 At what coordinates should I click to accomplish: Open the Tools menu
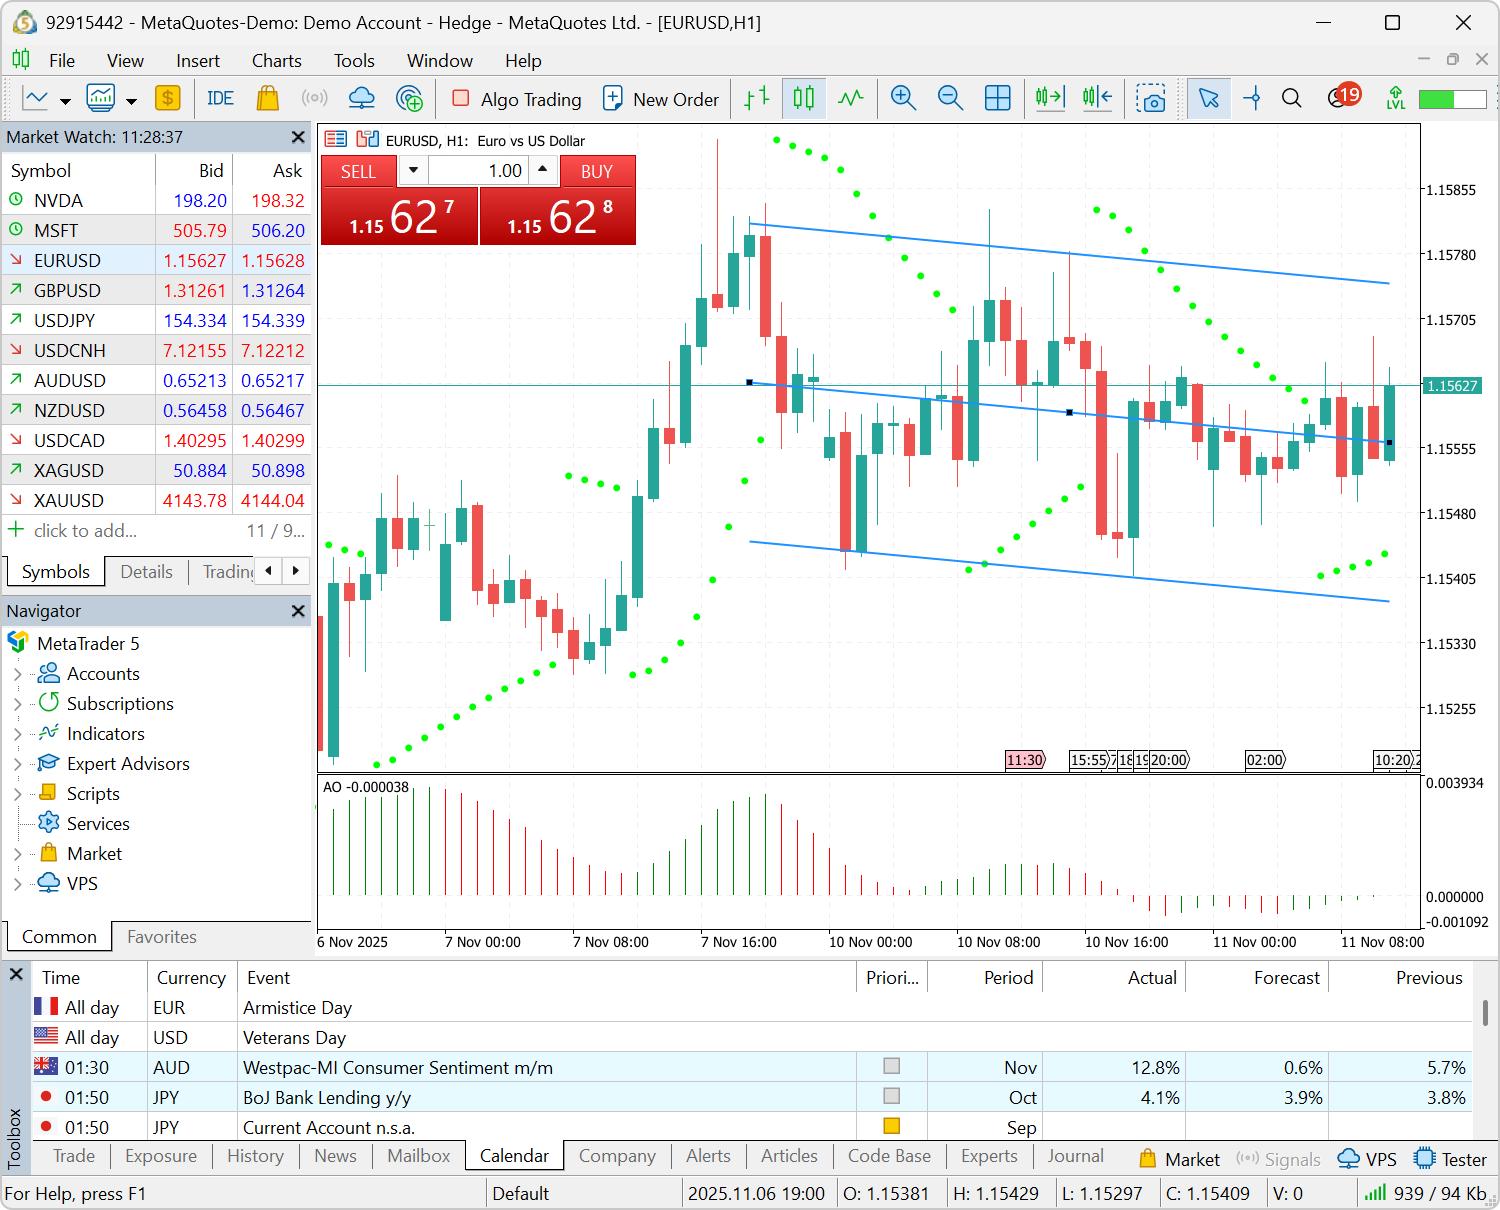(354, 60)
